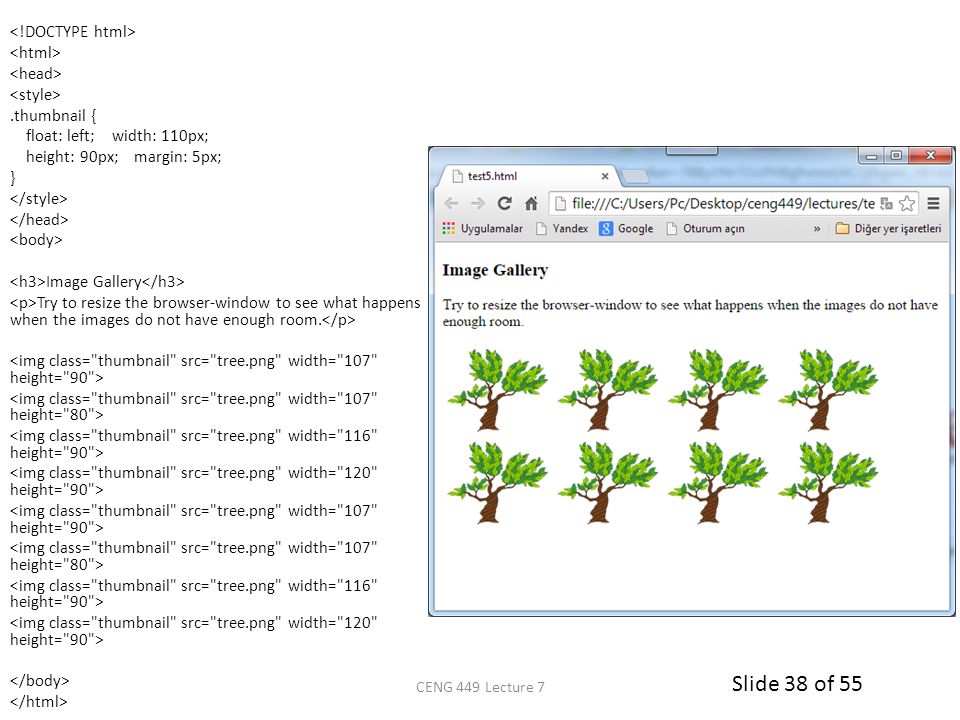Click the browser forward arrow
This screenshot has width=960, height=720.
coord(478,203)
